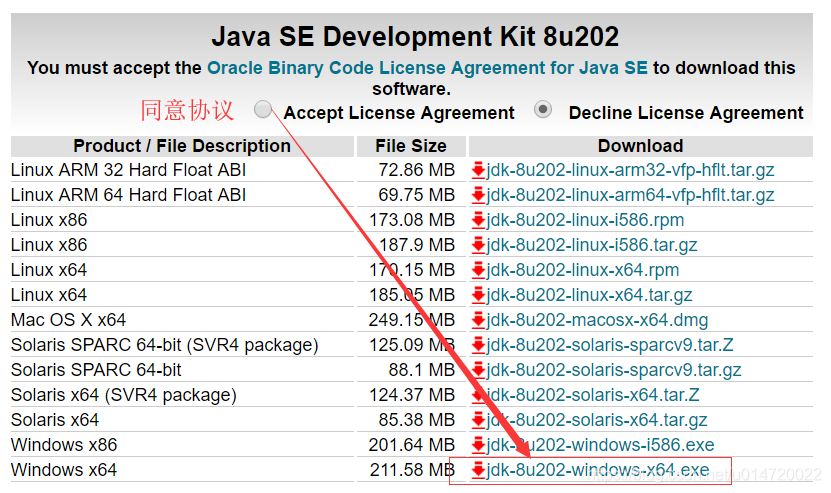Viewport: 831px width, 493px height.
Task: Download jdk-8u202-macosx-x64.dmg link
Action: point(597,320)
